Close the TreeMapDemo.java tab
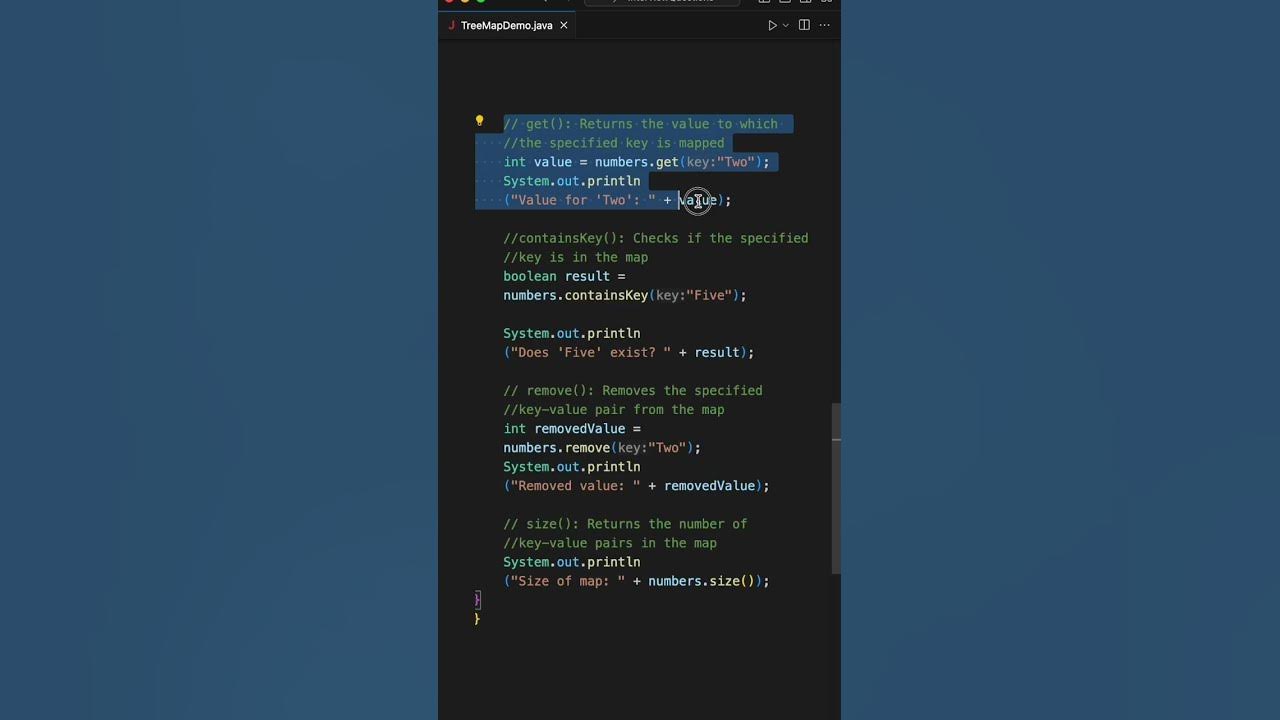This screenshot has height=720, width=1280. coord(563,25)
